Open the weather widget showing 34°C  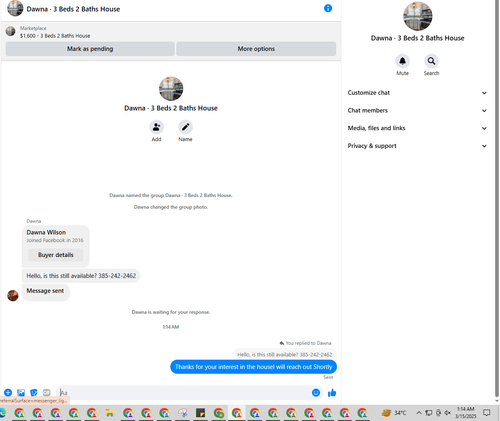coord(394,413)
